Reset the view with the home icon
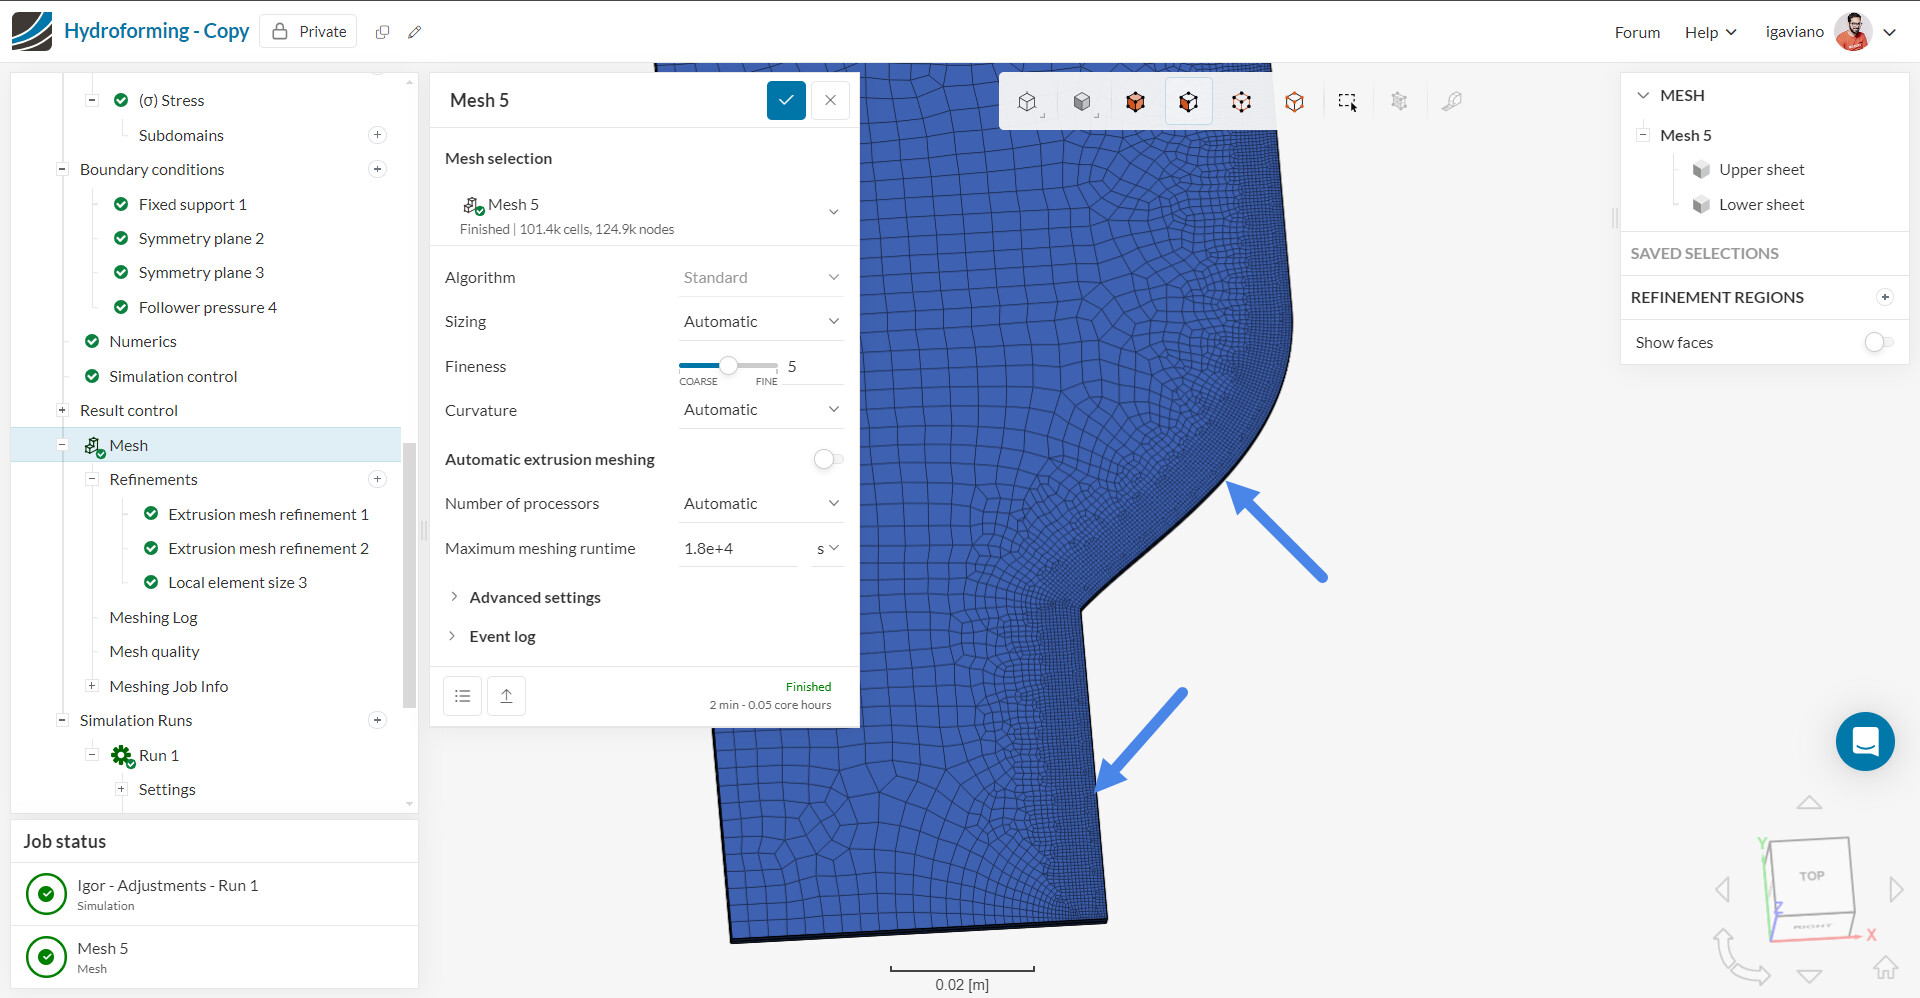The image size is (1920, 998). pos(1885,967)
